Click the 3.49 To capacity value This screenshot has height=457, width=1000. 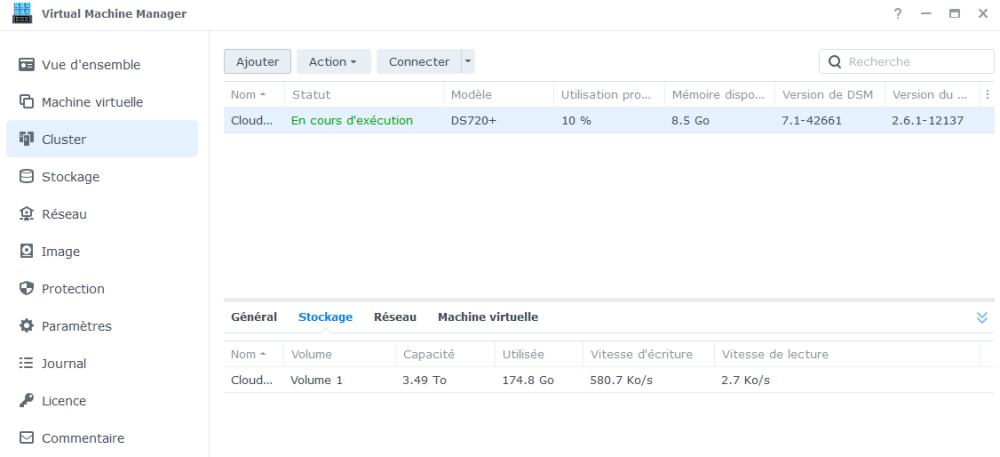pyautogui.click(x=425, y=380)
